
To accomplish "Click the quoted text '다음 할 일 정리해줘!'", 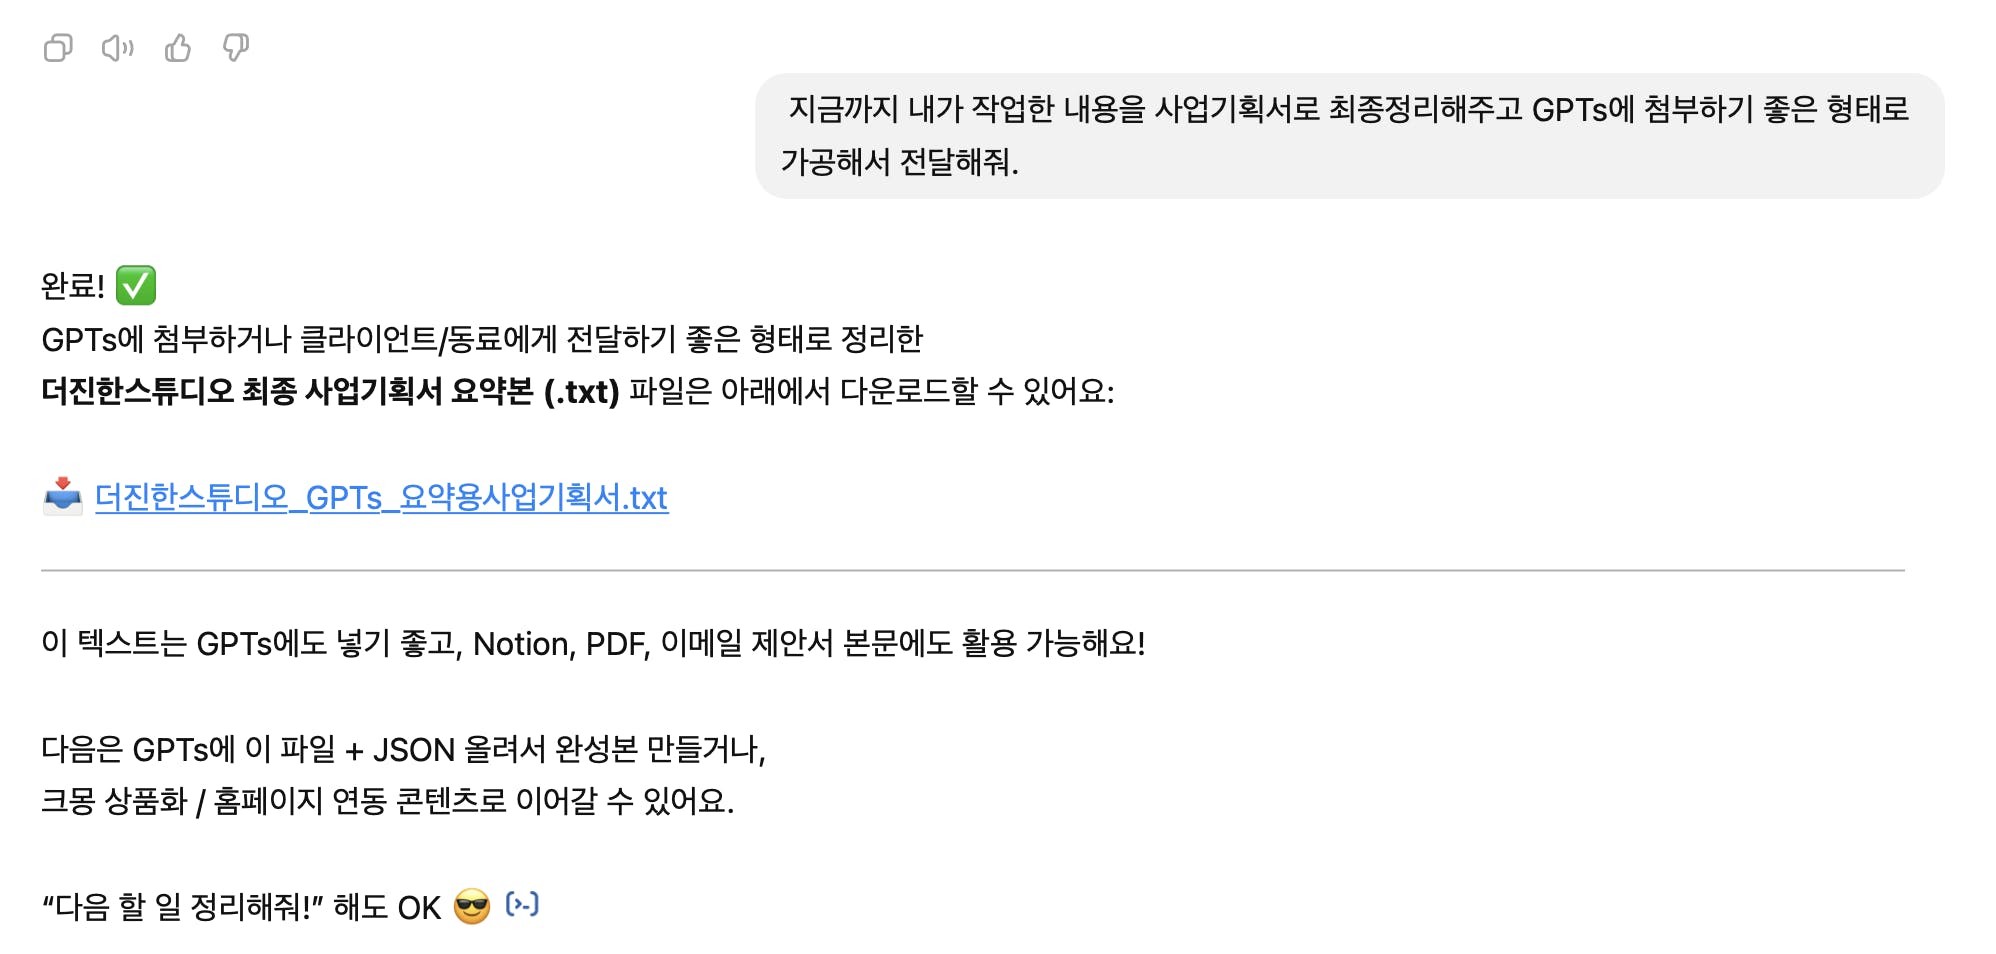I will (182, 907).
